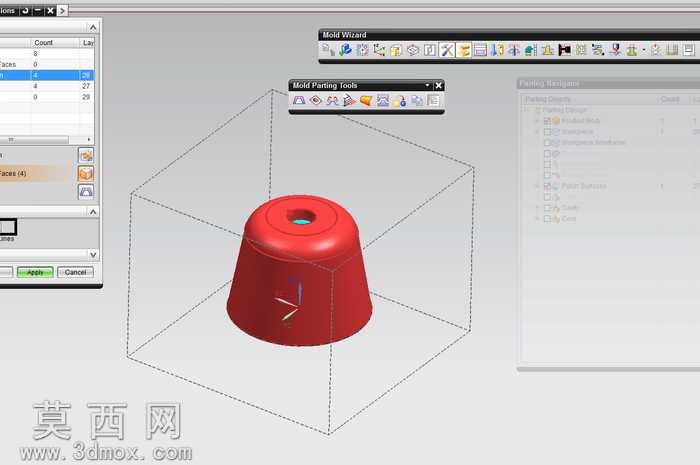Click the arrow button beside dialog close

coord(62,10)
